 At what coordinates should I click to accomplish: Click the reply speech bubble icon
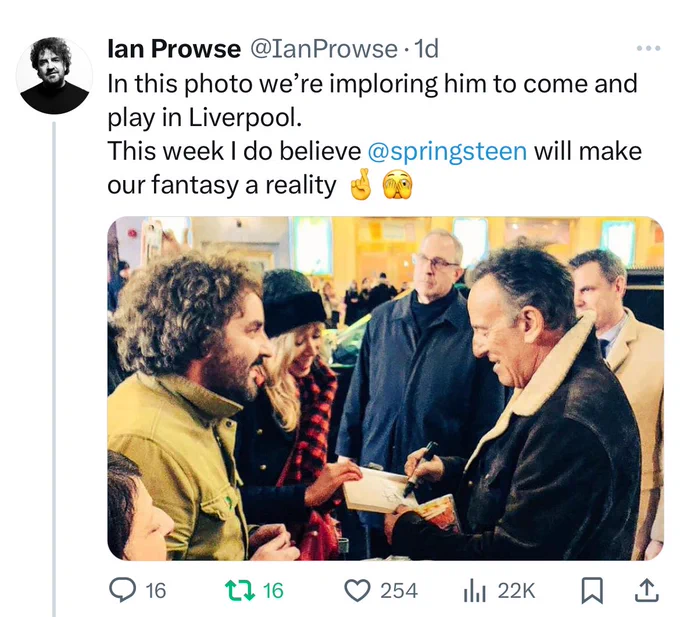(122, 590)
